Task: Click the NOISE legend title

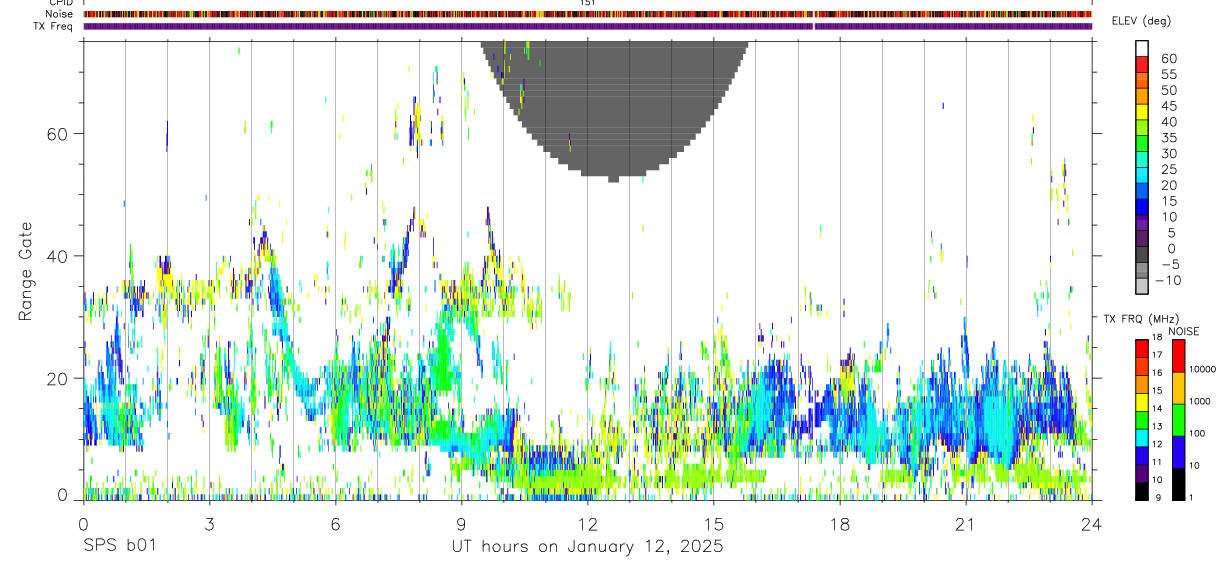Action: 1183,331
